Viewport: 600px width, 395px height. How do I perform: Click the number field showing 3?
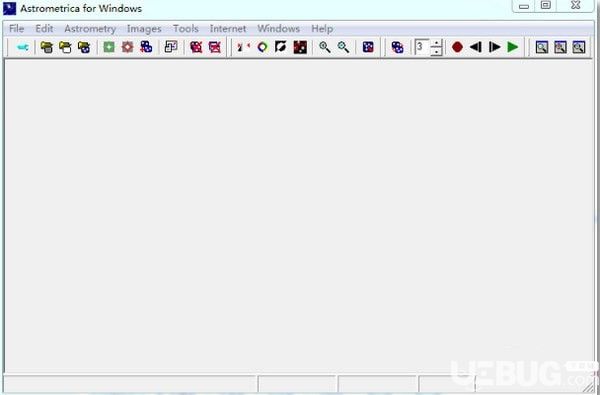422,47
